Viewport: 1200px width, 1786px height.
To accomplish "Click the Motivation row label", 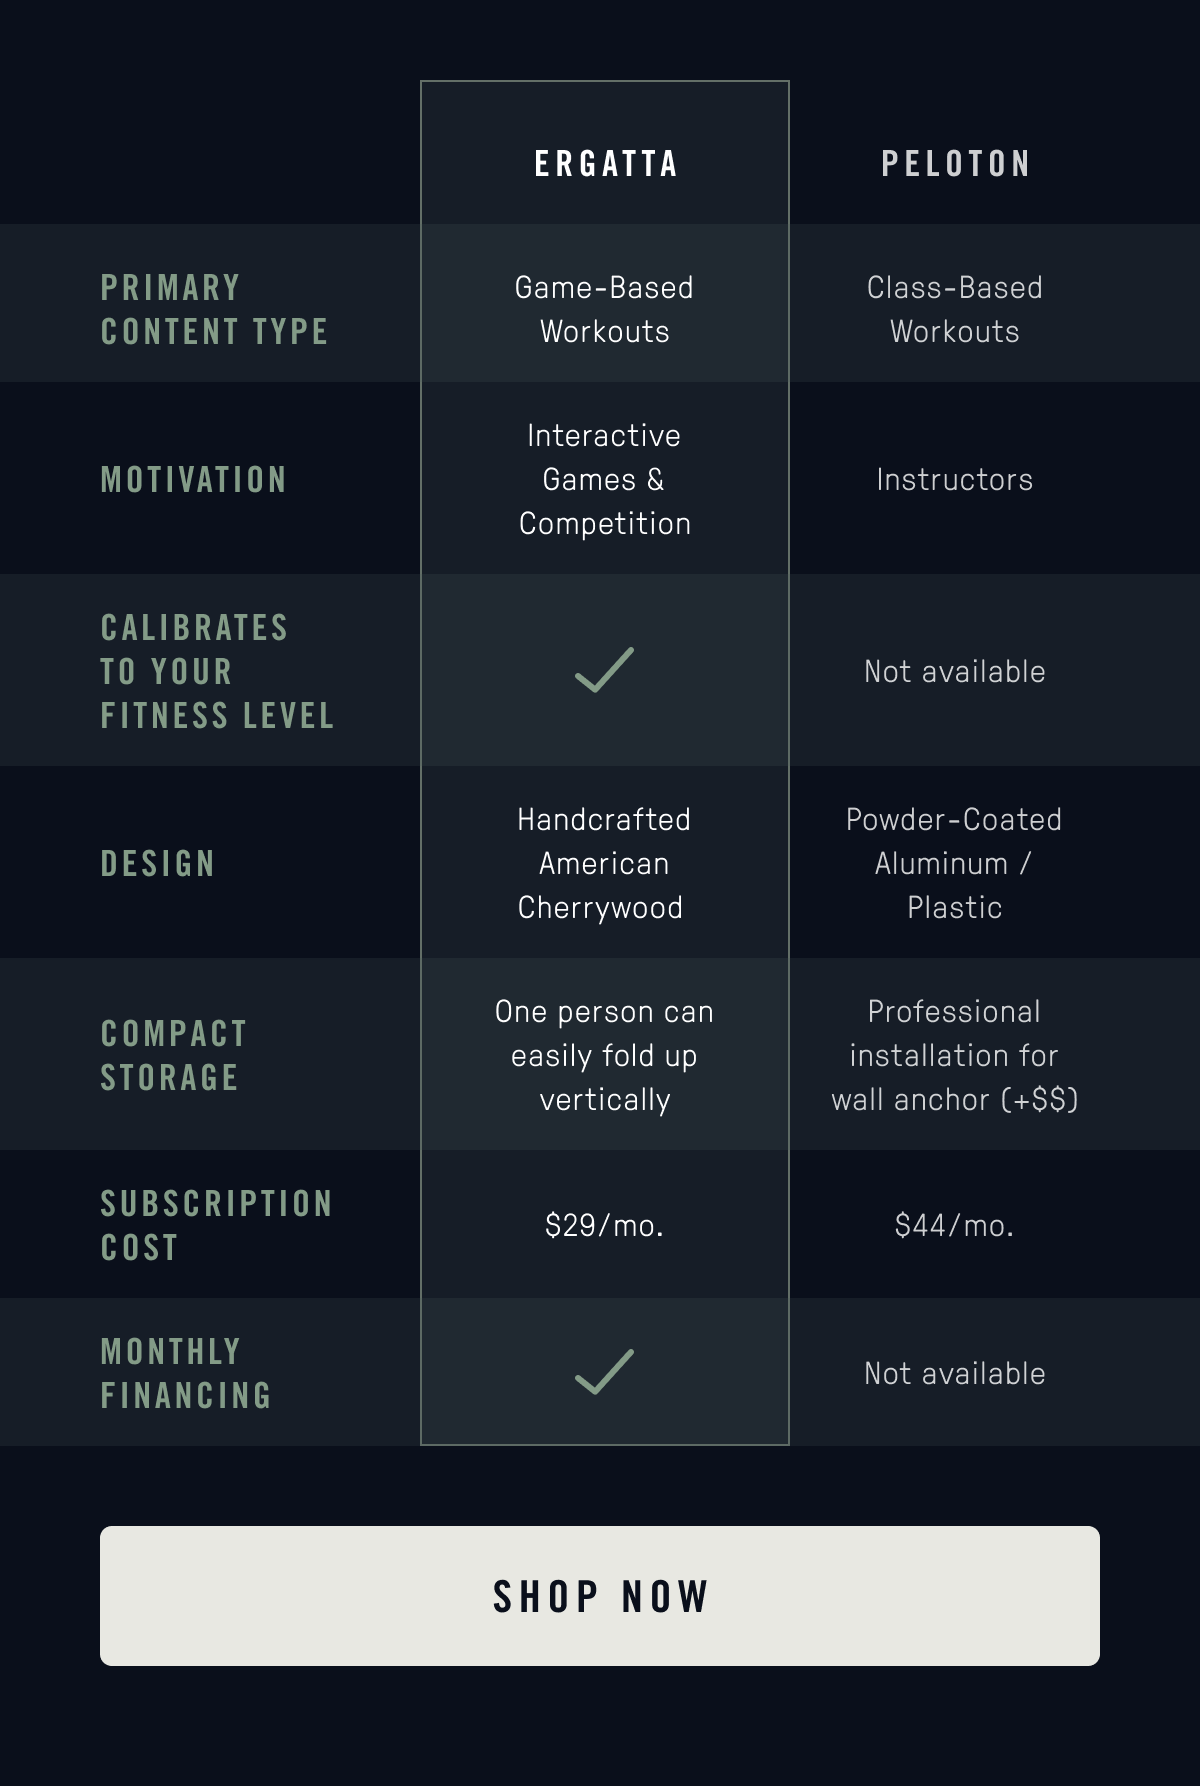I will 193,479.
